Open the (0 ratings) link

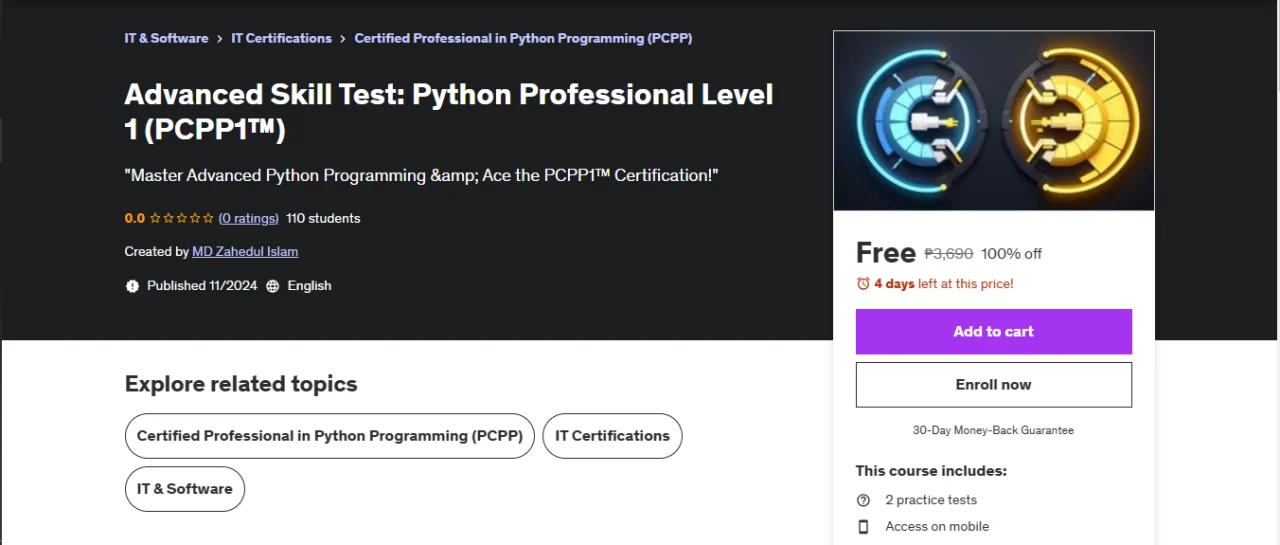coord(248,218)
